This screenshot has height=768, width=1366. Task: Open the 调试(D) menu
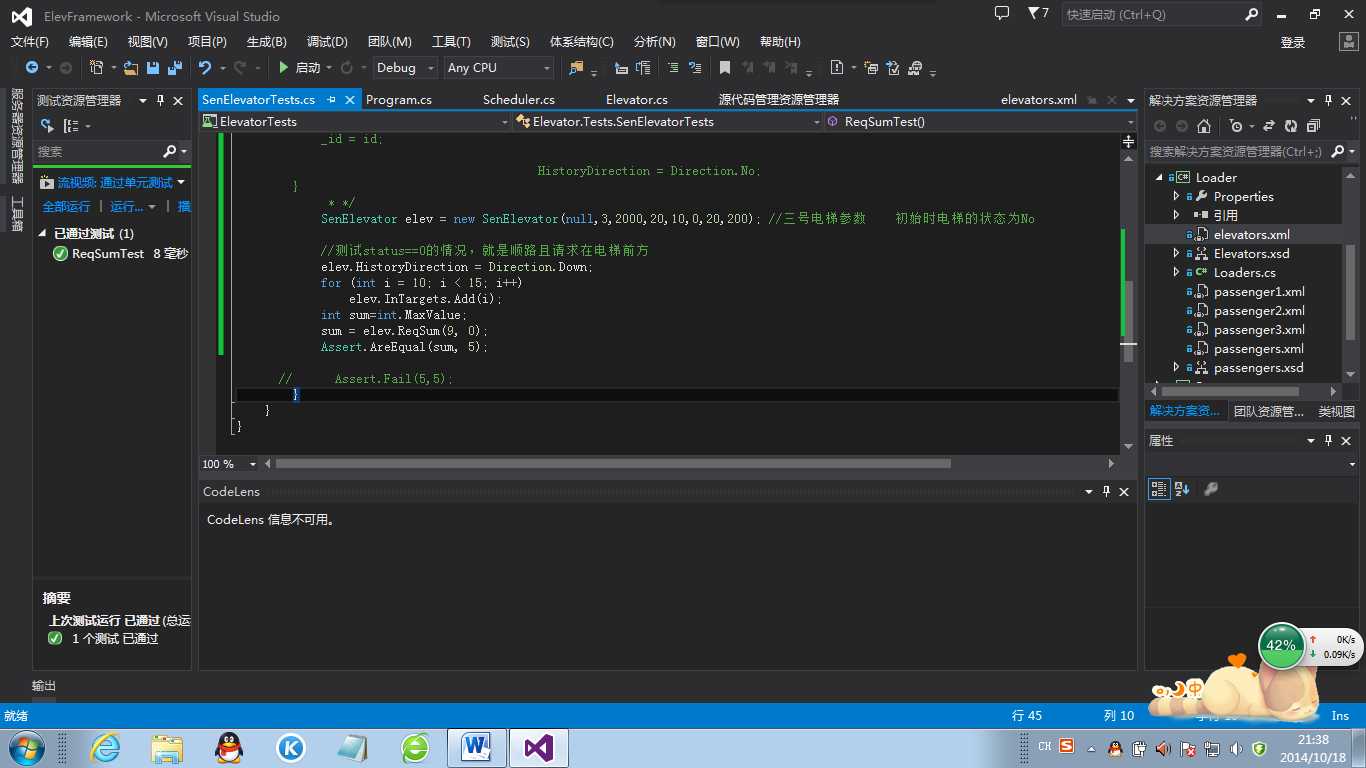[x=327, y=42]
